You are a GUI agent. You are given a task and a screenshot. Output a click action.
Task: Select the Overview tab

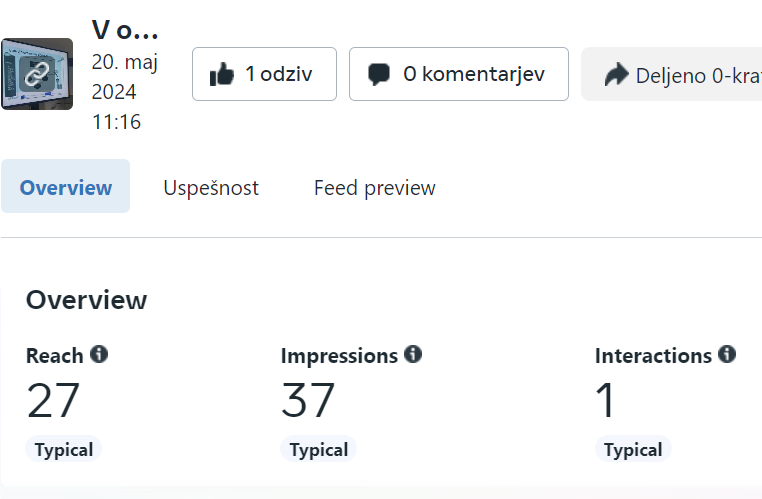tap(66, 186)
